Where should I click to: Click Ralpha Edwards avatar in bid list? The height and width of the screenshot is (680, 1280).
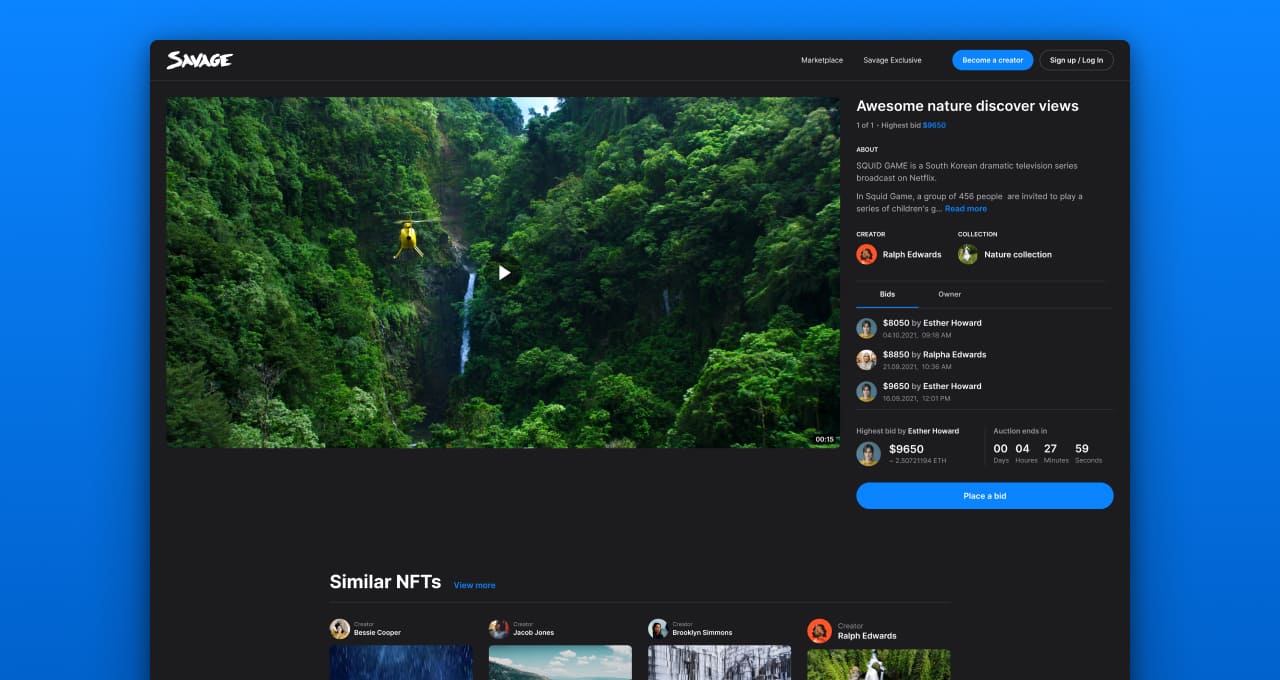(866, 359)
